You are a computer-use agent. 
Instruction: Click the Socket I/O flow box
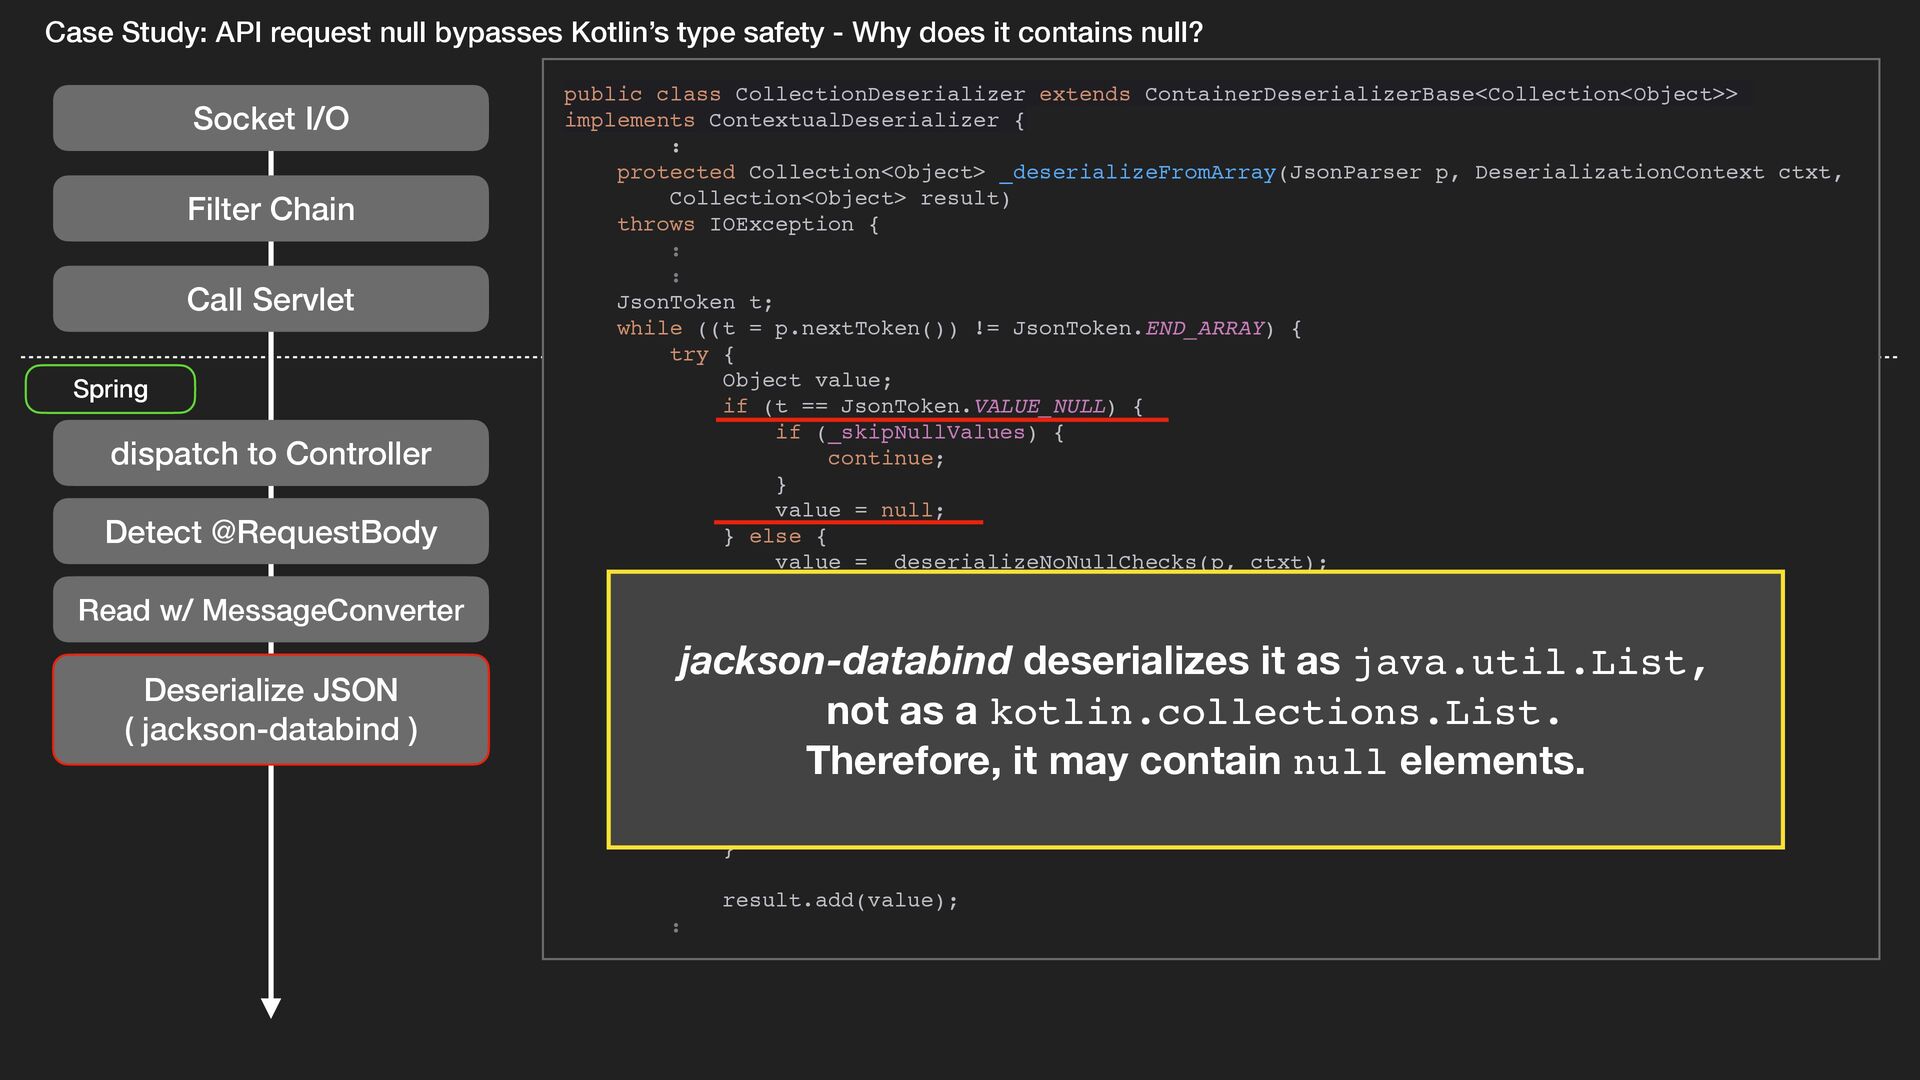pyautogui.click(x=270, y=118)
